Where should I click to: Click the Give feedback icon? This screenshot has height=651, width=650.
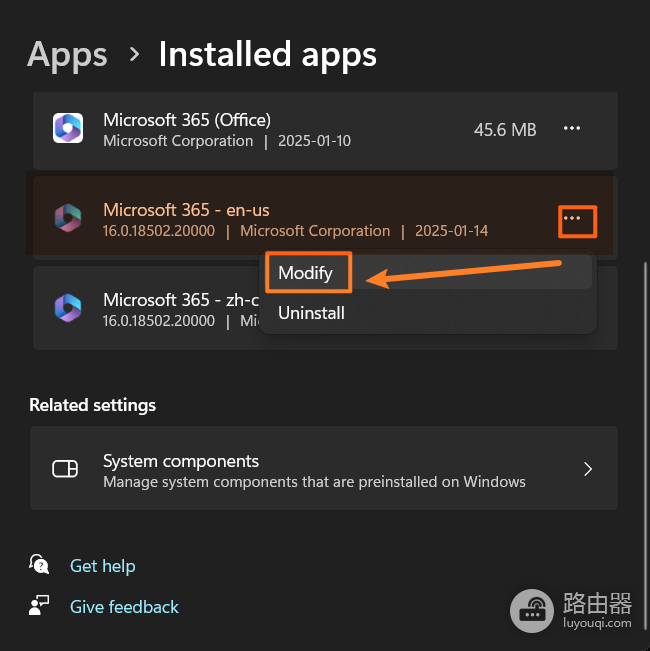click(39, 605)
